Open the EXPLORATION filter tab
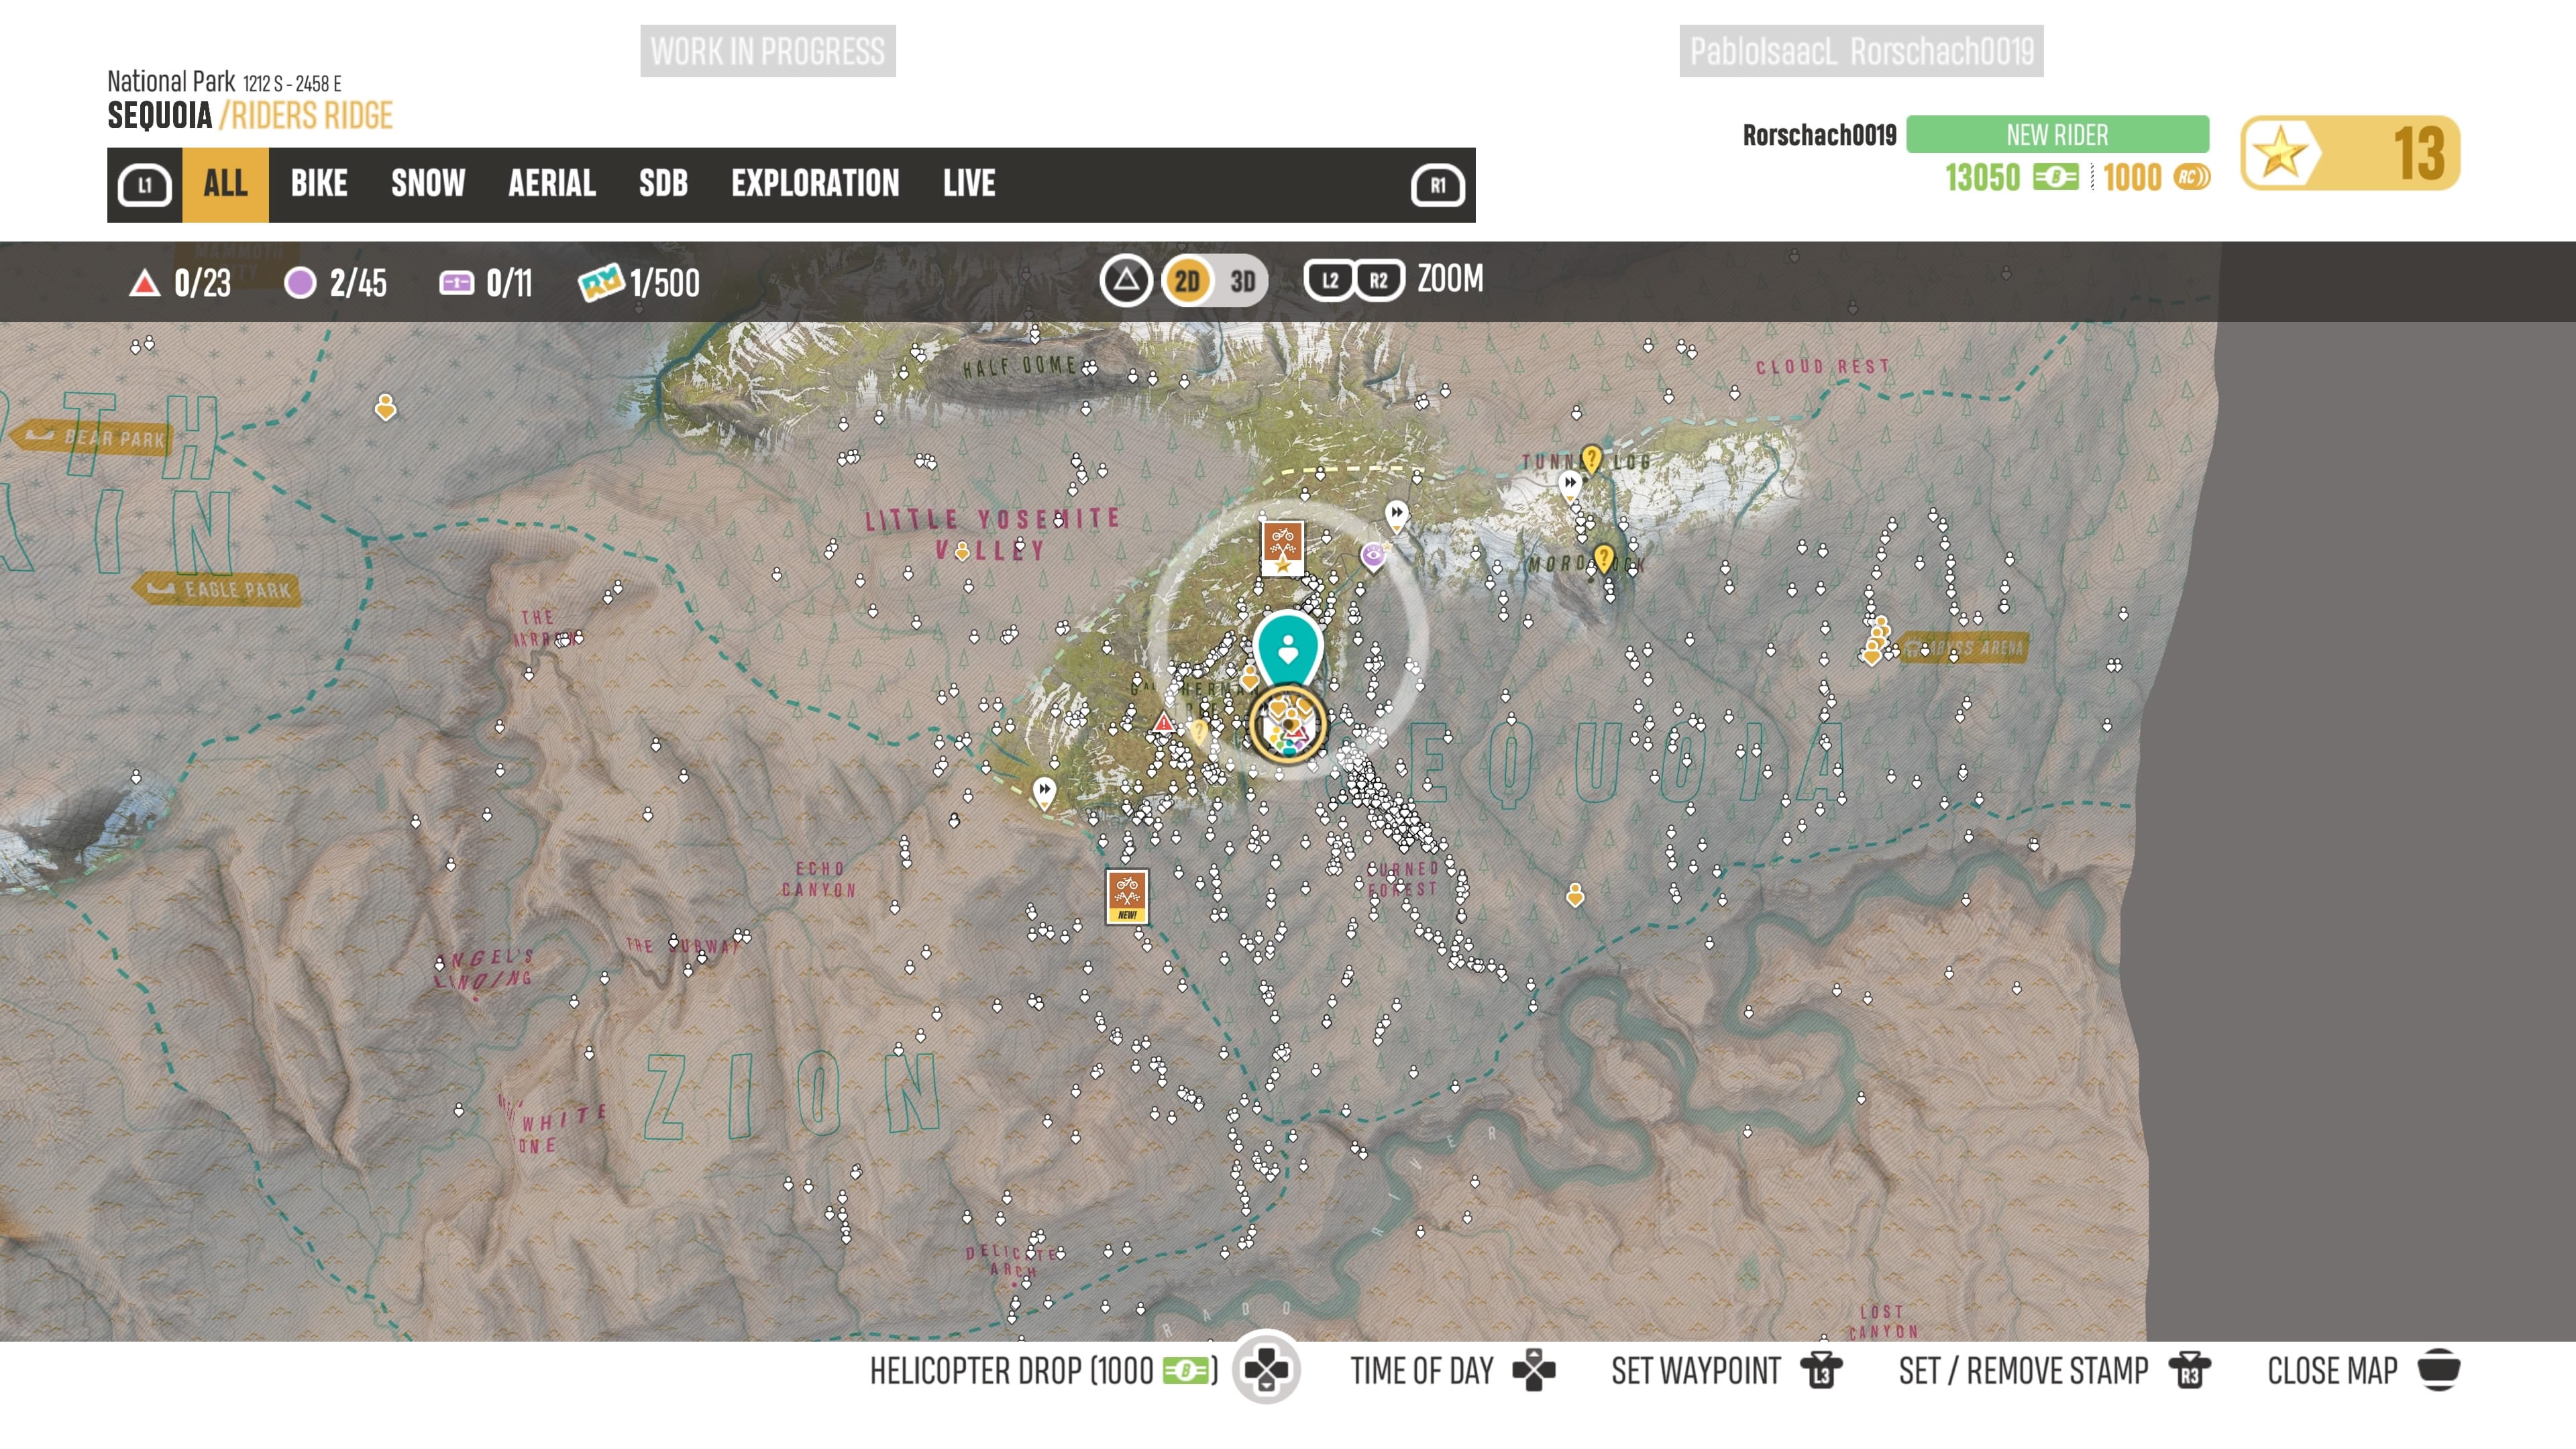This screenshot has height=1449, width=2576. 814,184
